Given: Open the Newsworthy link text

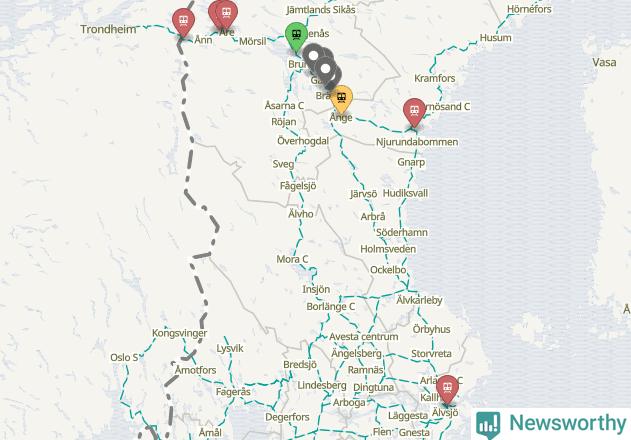Looking at the screenshot, I should (568, 423).
